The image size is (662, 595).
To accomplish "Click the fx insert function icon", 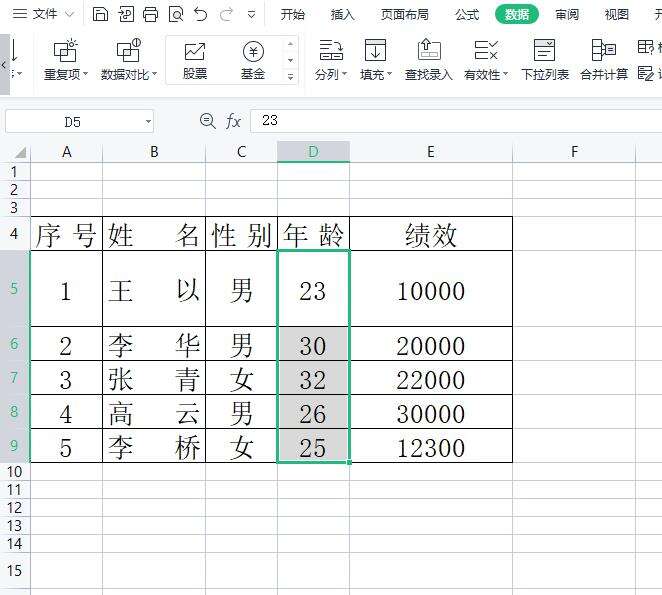I will (x=233, y=121).
